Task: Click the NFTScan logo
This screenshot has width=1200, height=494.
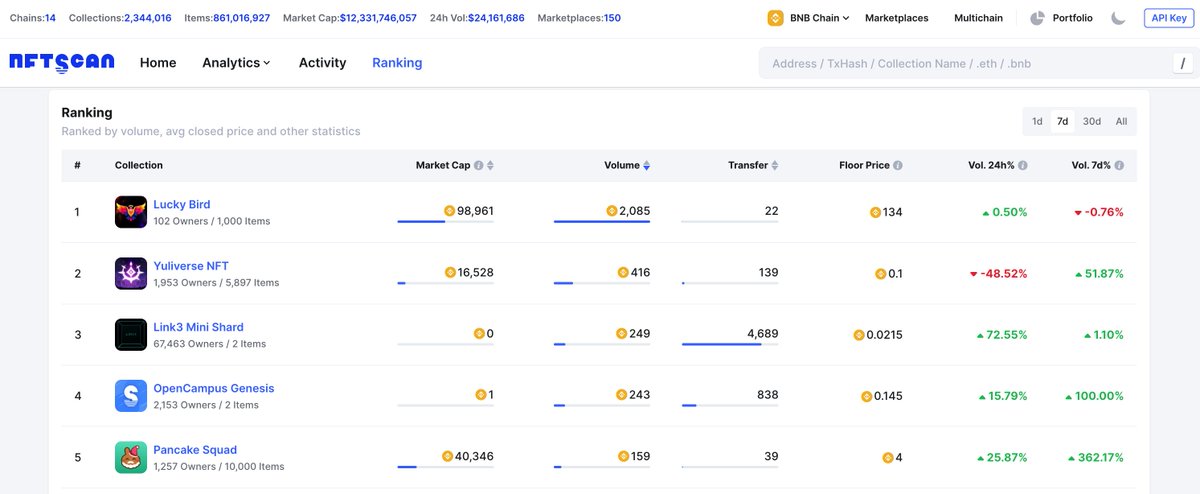Action: click(62, 62)
